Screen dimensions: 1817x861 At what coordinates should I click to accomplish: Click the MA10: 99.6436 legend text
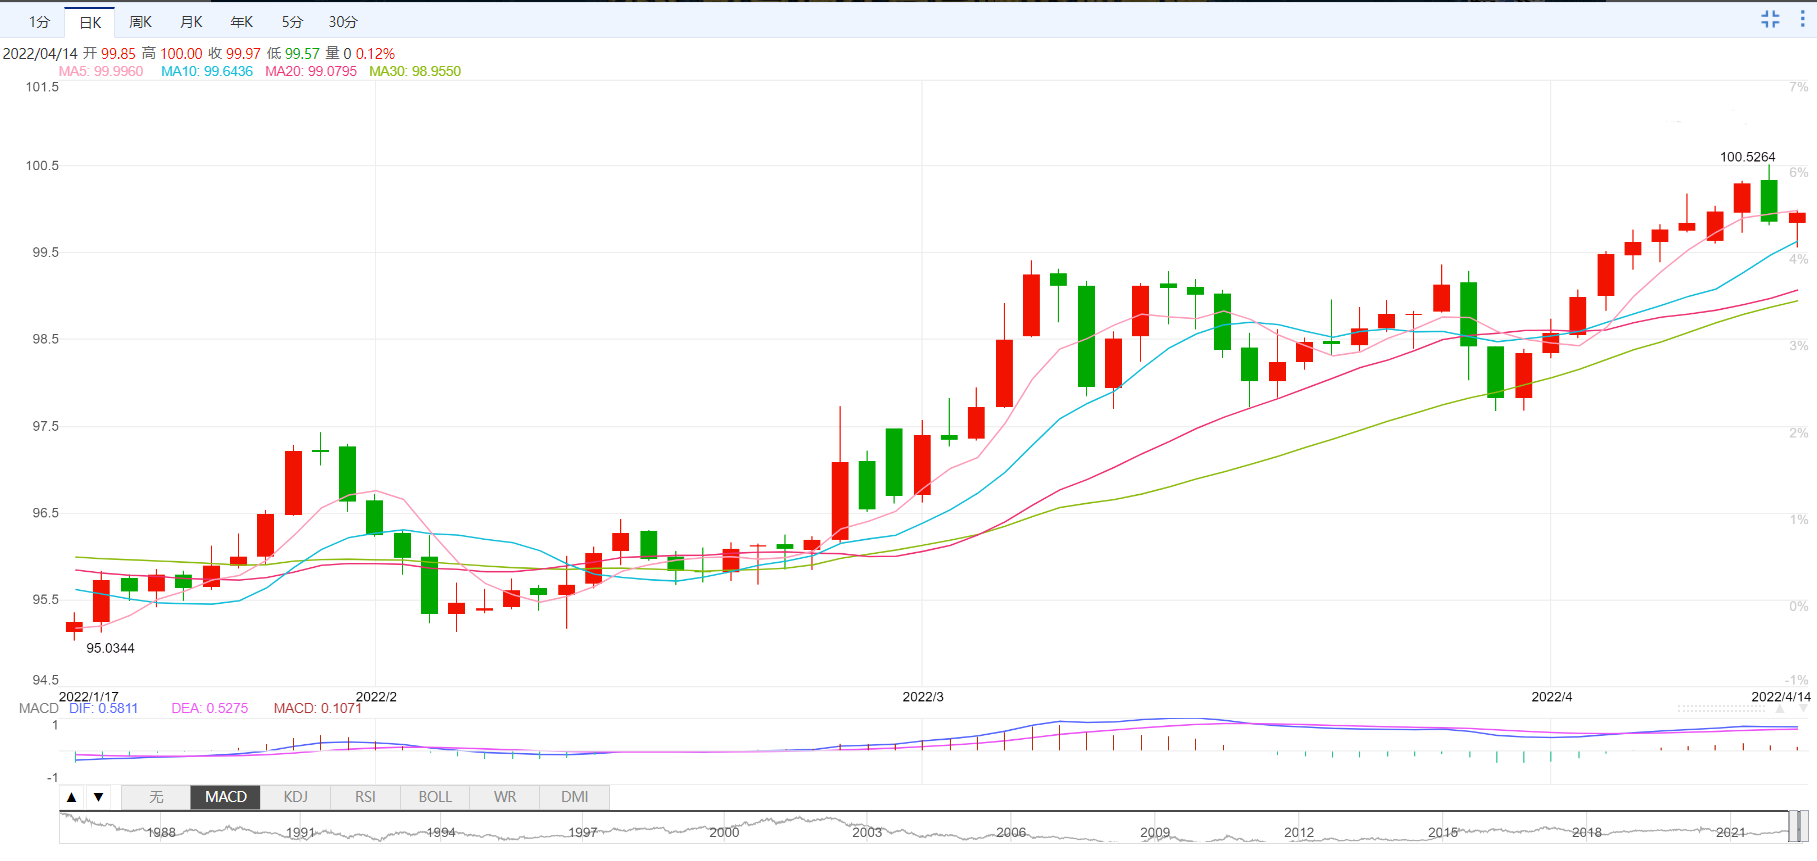pos(207,71)
